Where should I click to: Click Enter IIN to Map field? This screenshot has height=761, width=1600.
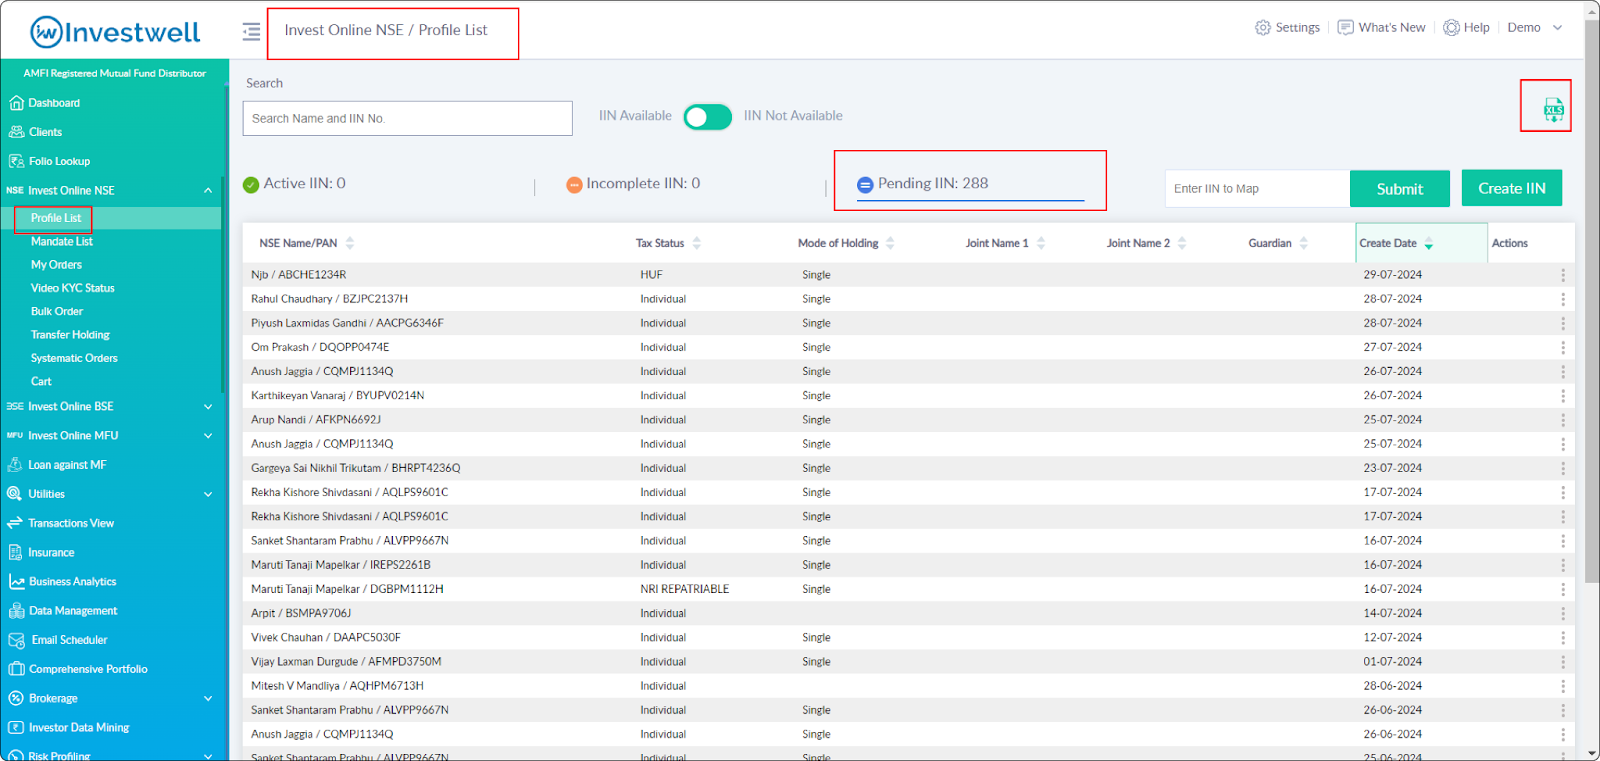coord(1257,189)
